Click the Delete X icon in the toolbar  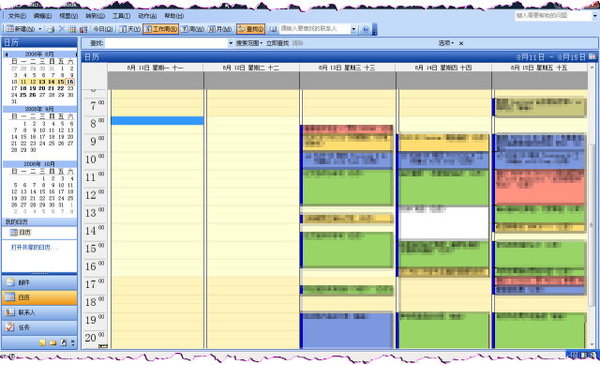click(x=61, y=29)
